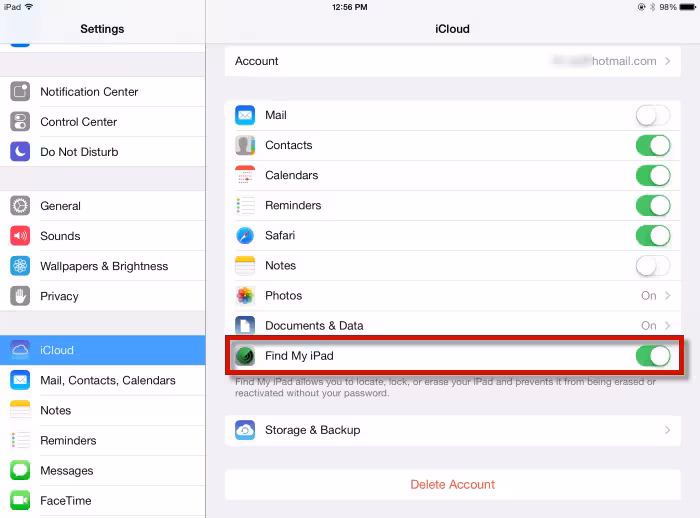Tap the iCloud title in the header
This screenshot has height=518, width=700.
452,29
